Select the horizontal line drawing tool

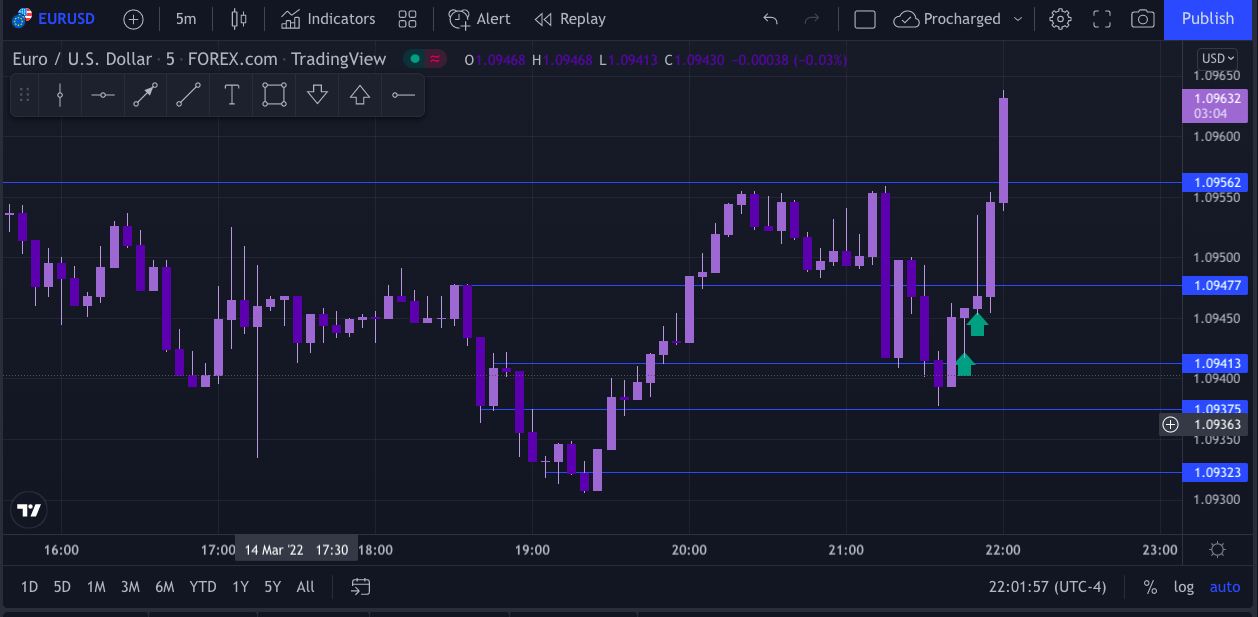pos(103,95)
